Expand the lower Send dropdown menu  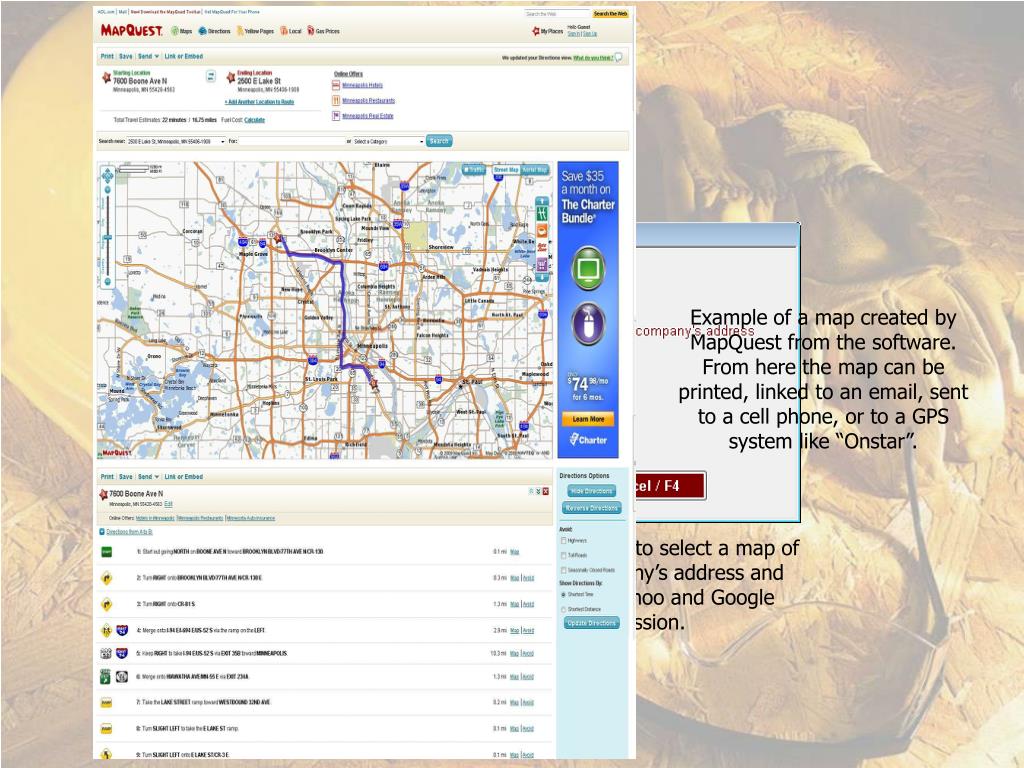click(148, 477)
